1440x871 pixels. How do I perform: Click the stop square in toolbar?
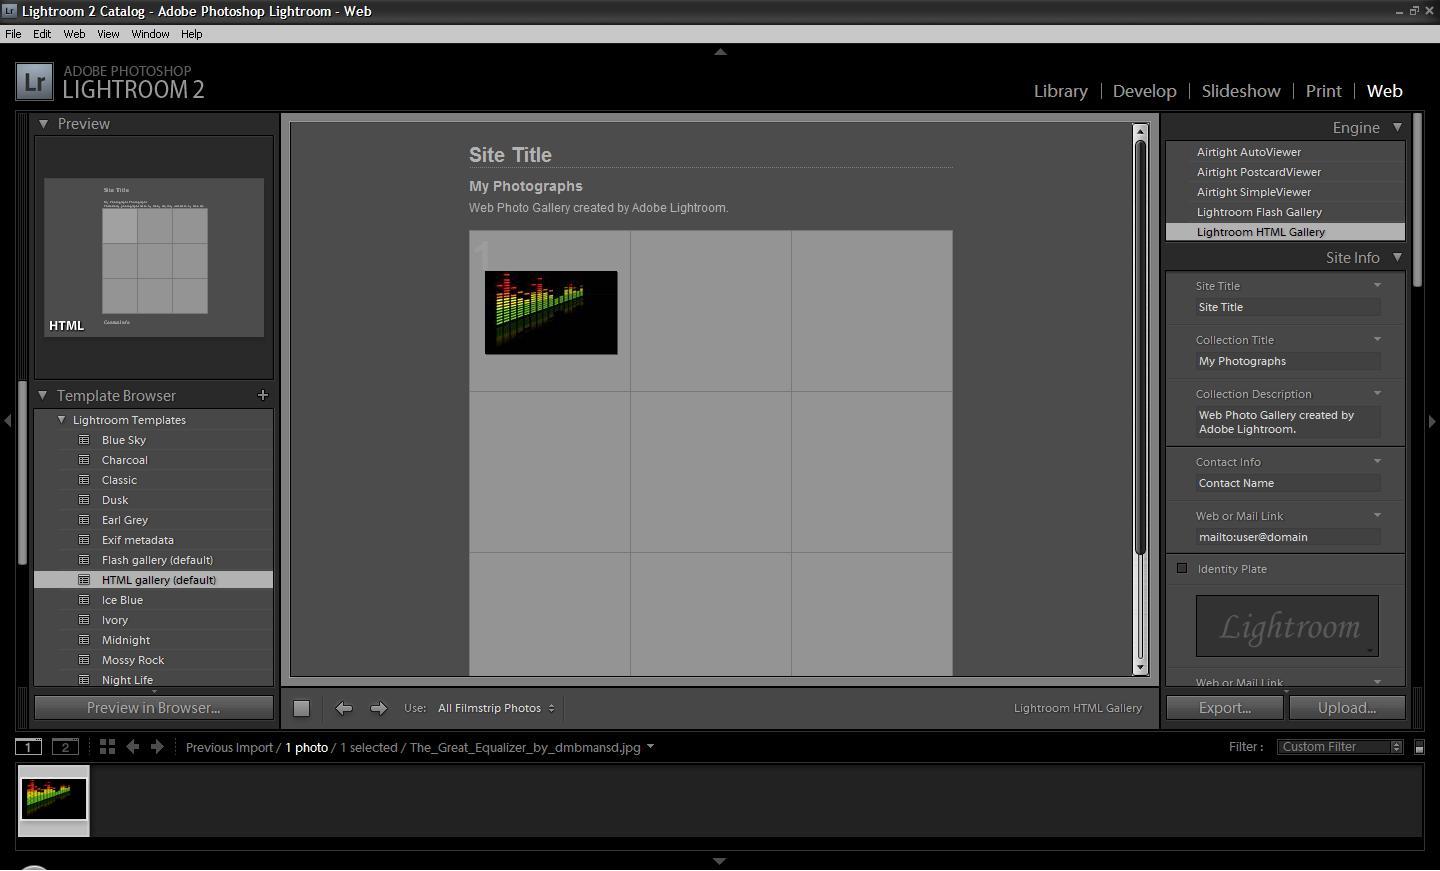pyautogui.click(x=301, y=708)
